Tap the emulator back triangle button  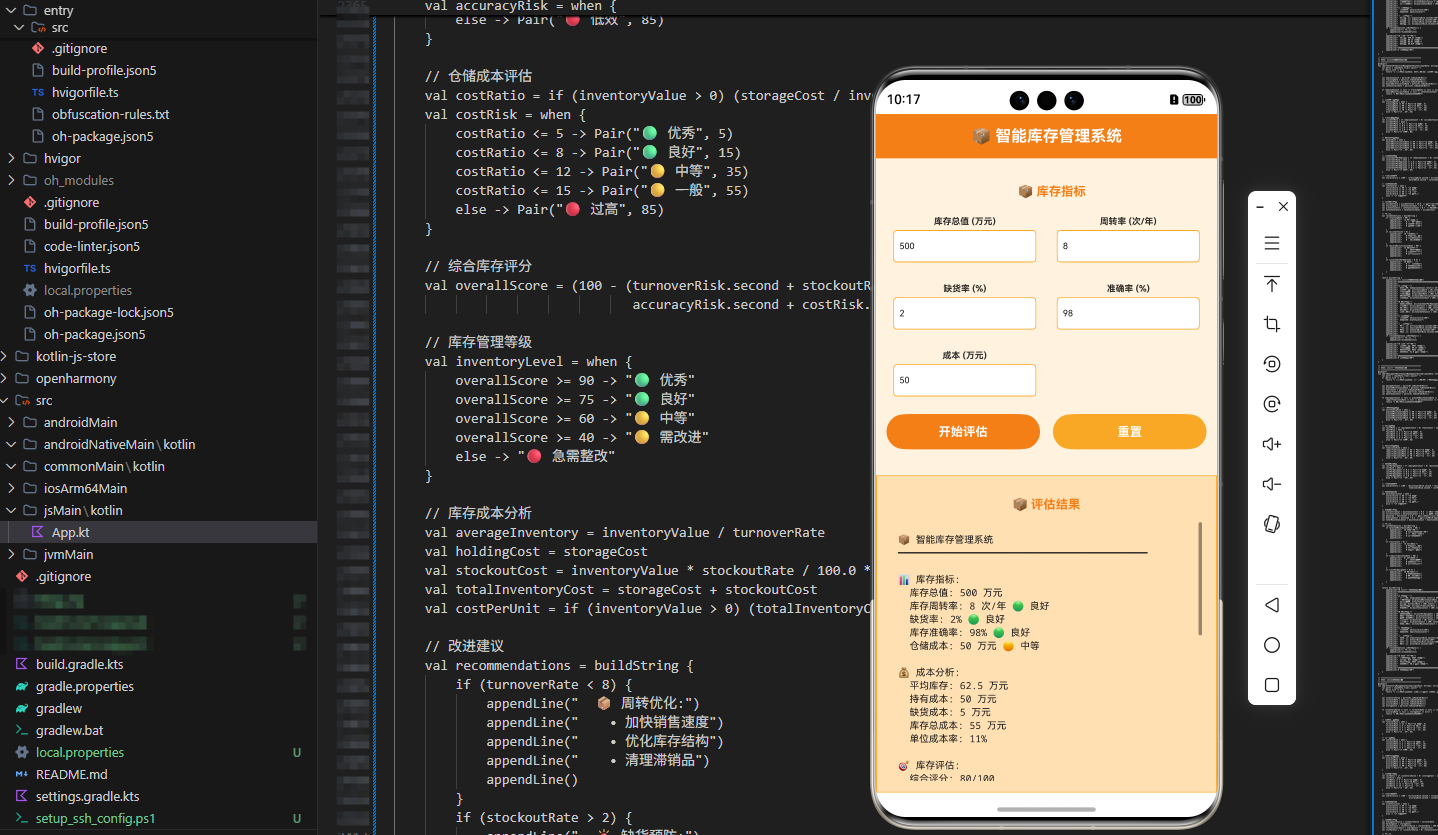click(1272, 605)
